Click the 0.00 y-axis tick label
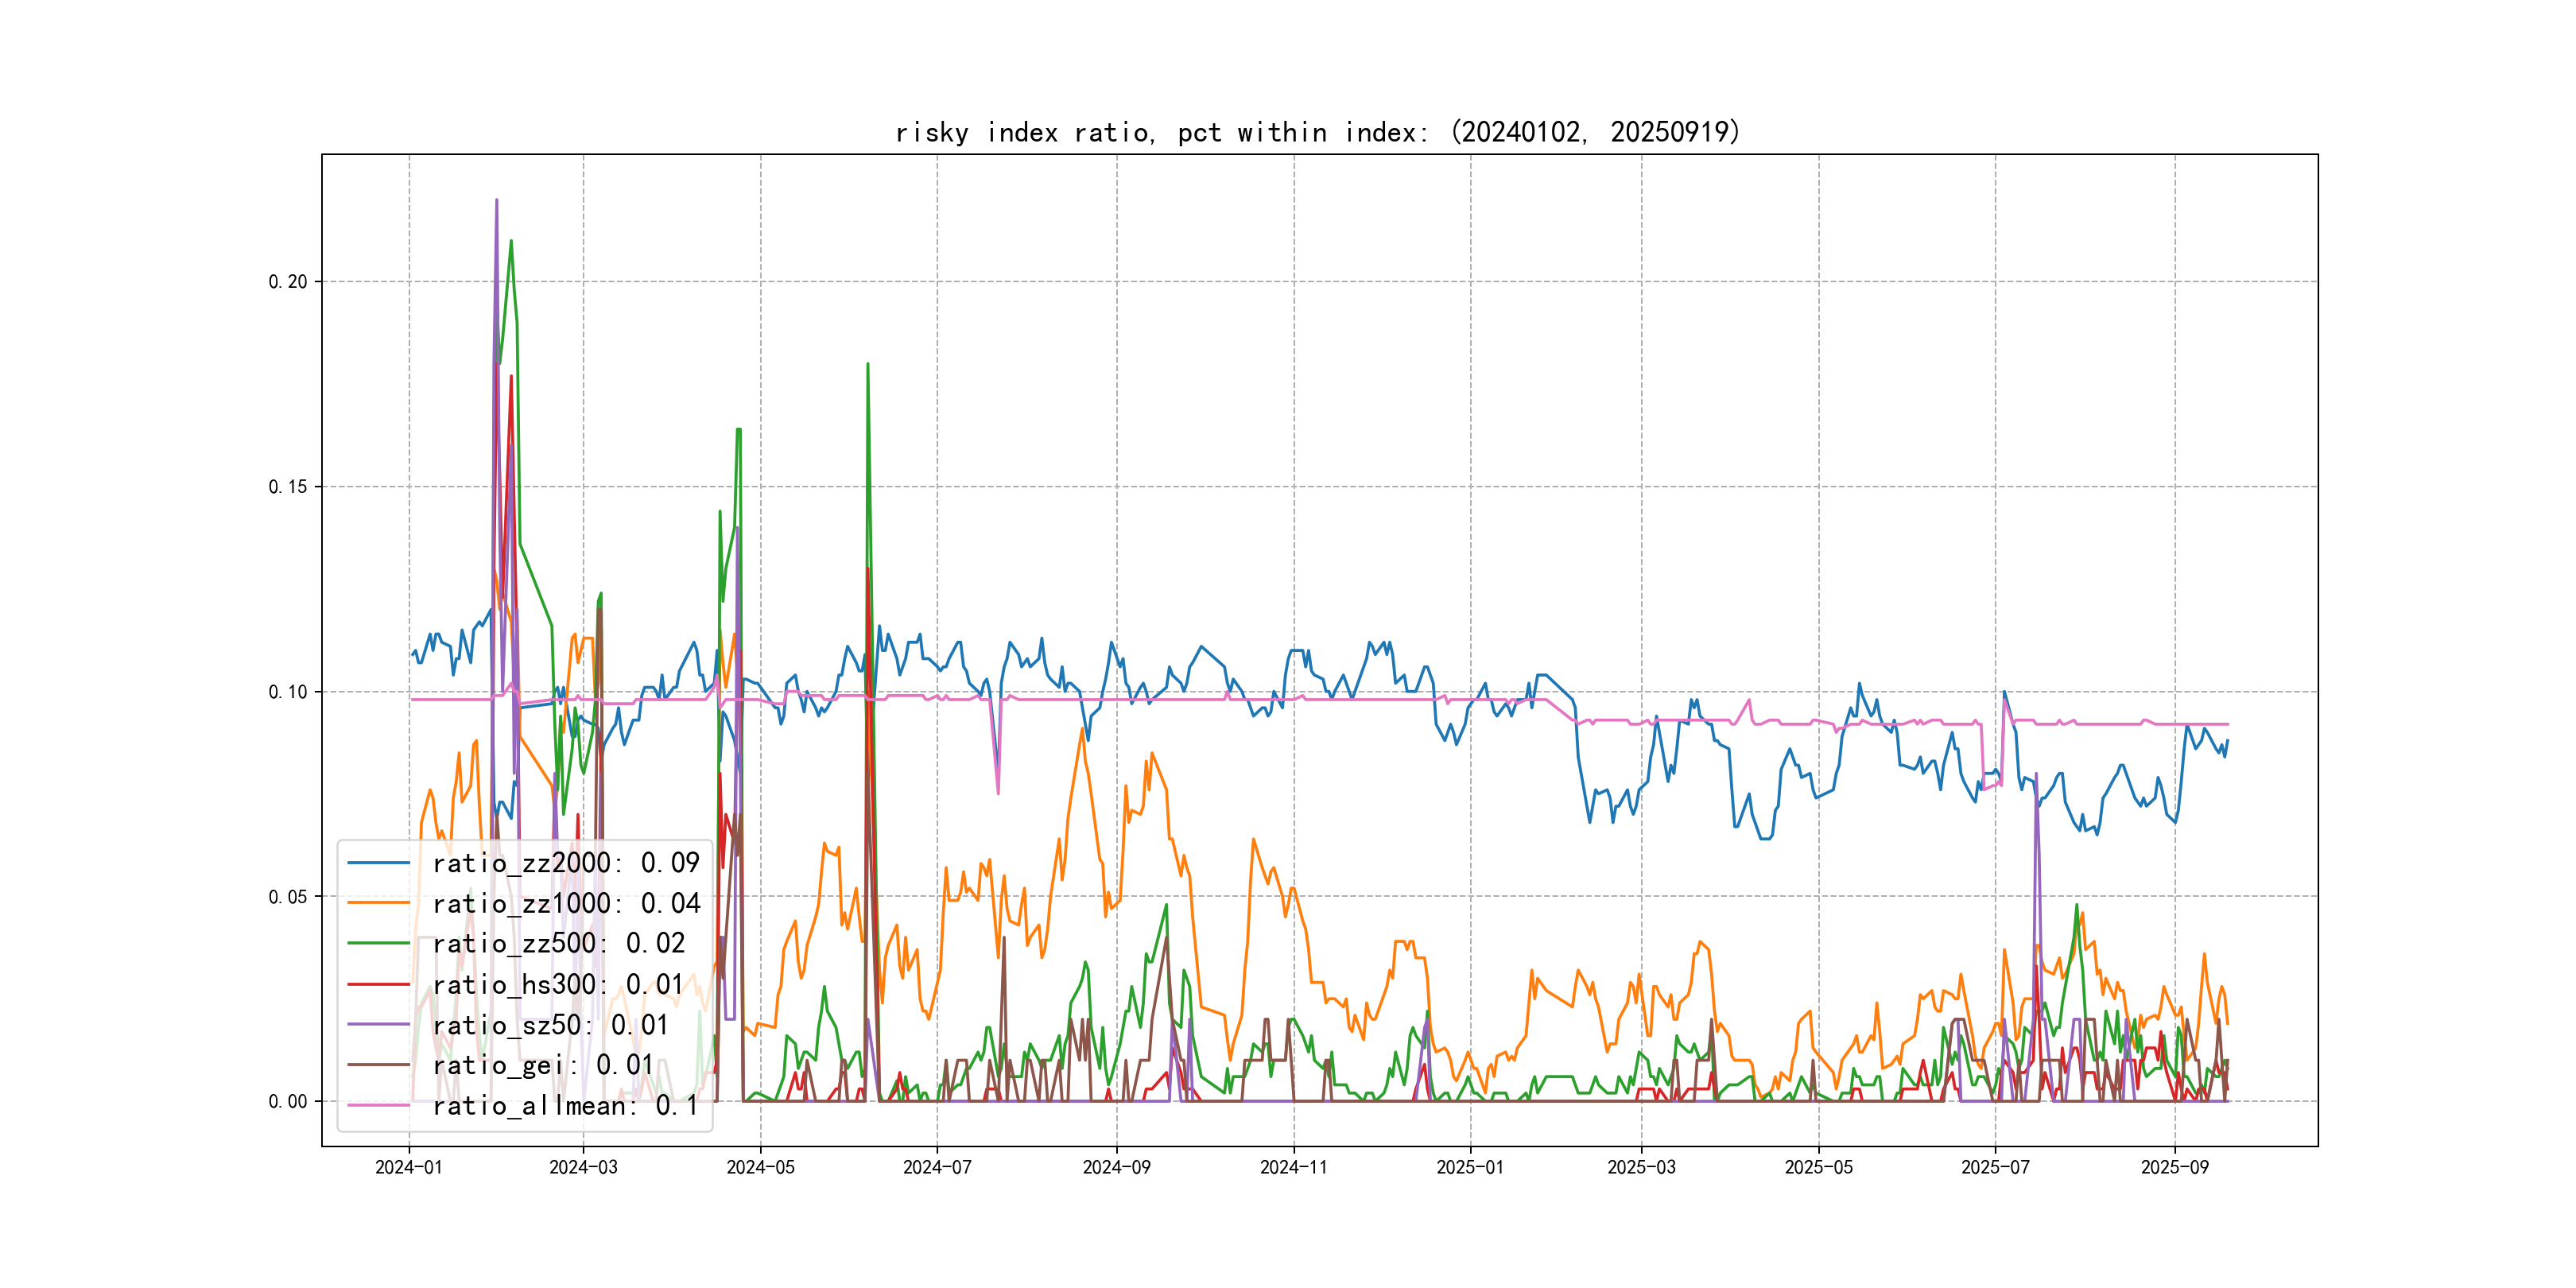This screenshot has width=2576, height=1288. 288,1102
